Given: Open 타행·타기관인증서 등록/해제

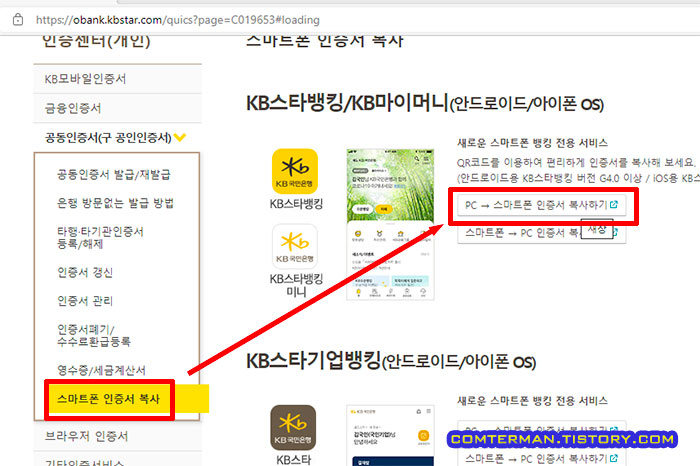Looking at the screenshot, I should pos(100,237).
